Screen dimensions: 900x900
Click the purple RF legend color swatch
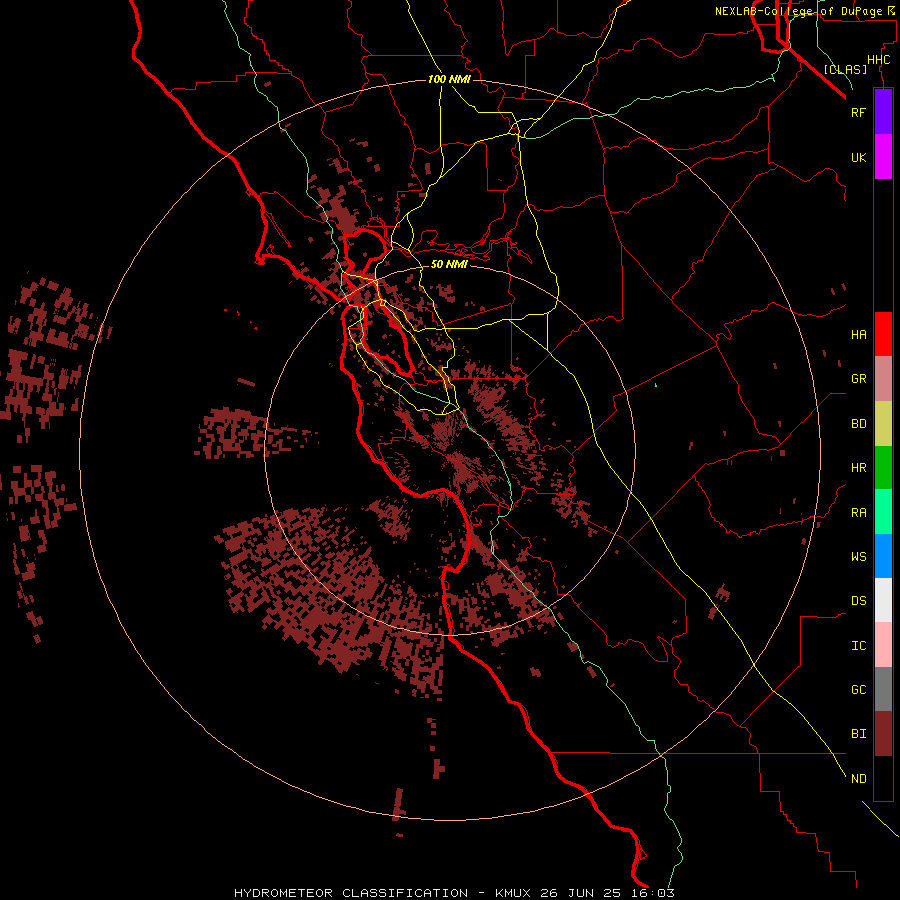(x=883, y=112)
